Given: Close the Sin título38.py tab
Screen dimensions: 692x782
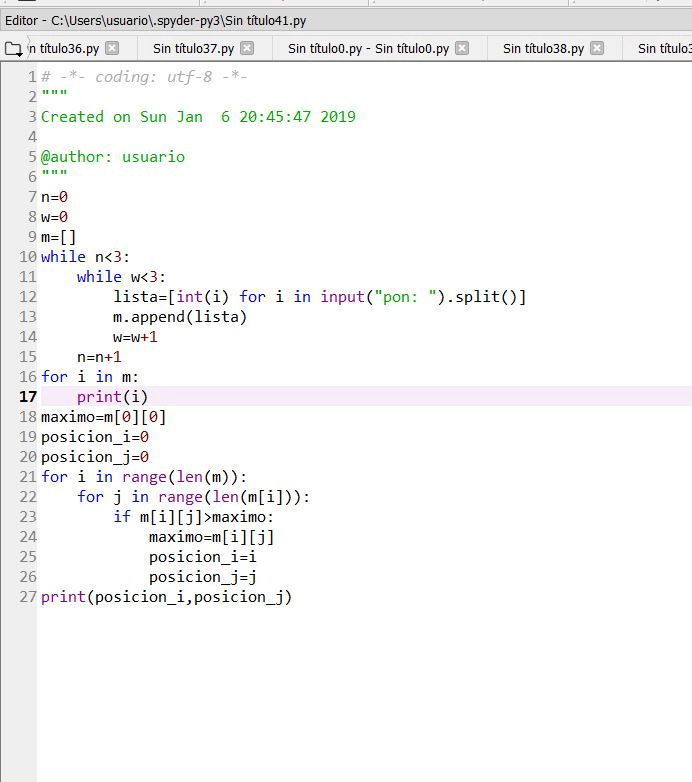Looking at the screenshot, I should [597, 48].
